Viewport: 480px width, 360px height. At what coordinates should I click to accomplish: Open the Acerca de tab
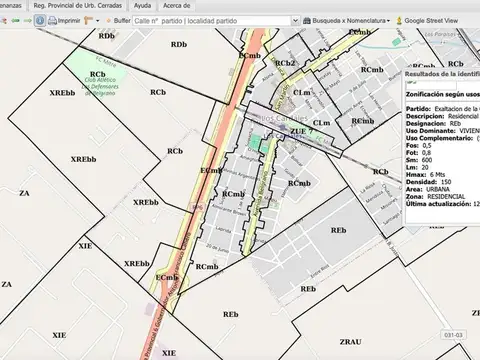click(x=177, y=5)
